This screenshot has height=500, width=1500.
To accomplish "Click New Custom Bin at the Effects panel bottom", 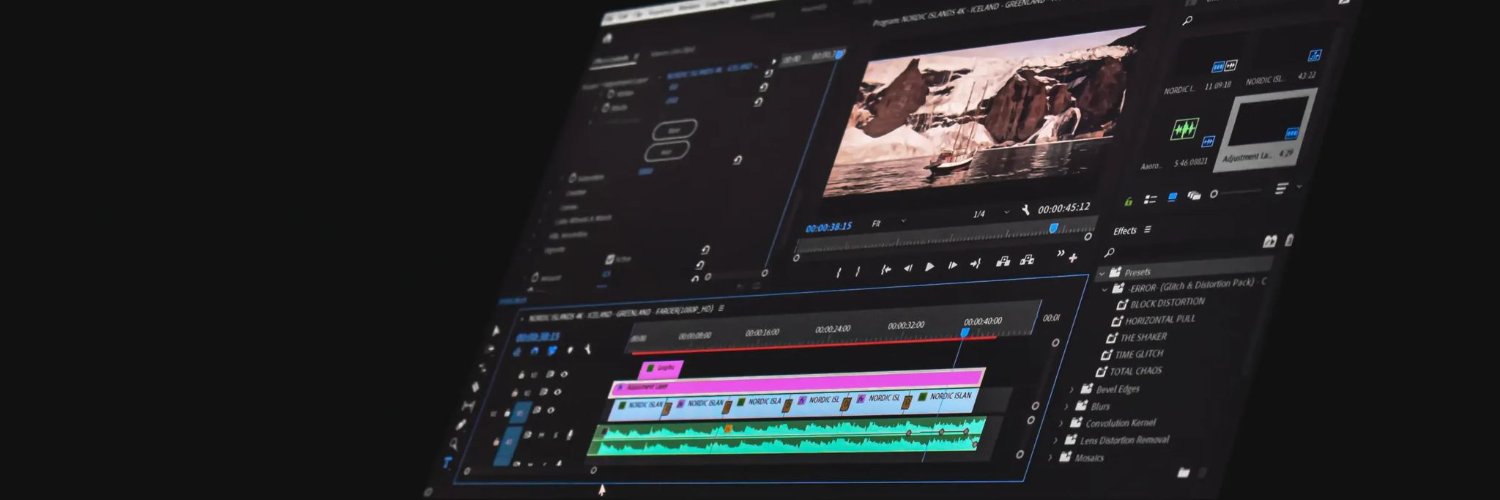I will coord(1184,473).
